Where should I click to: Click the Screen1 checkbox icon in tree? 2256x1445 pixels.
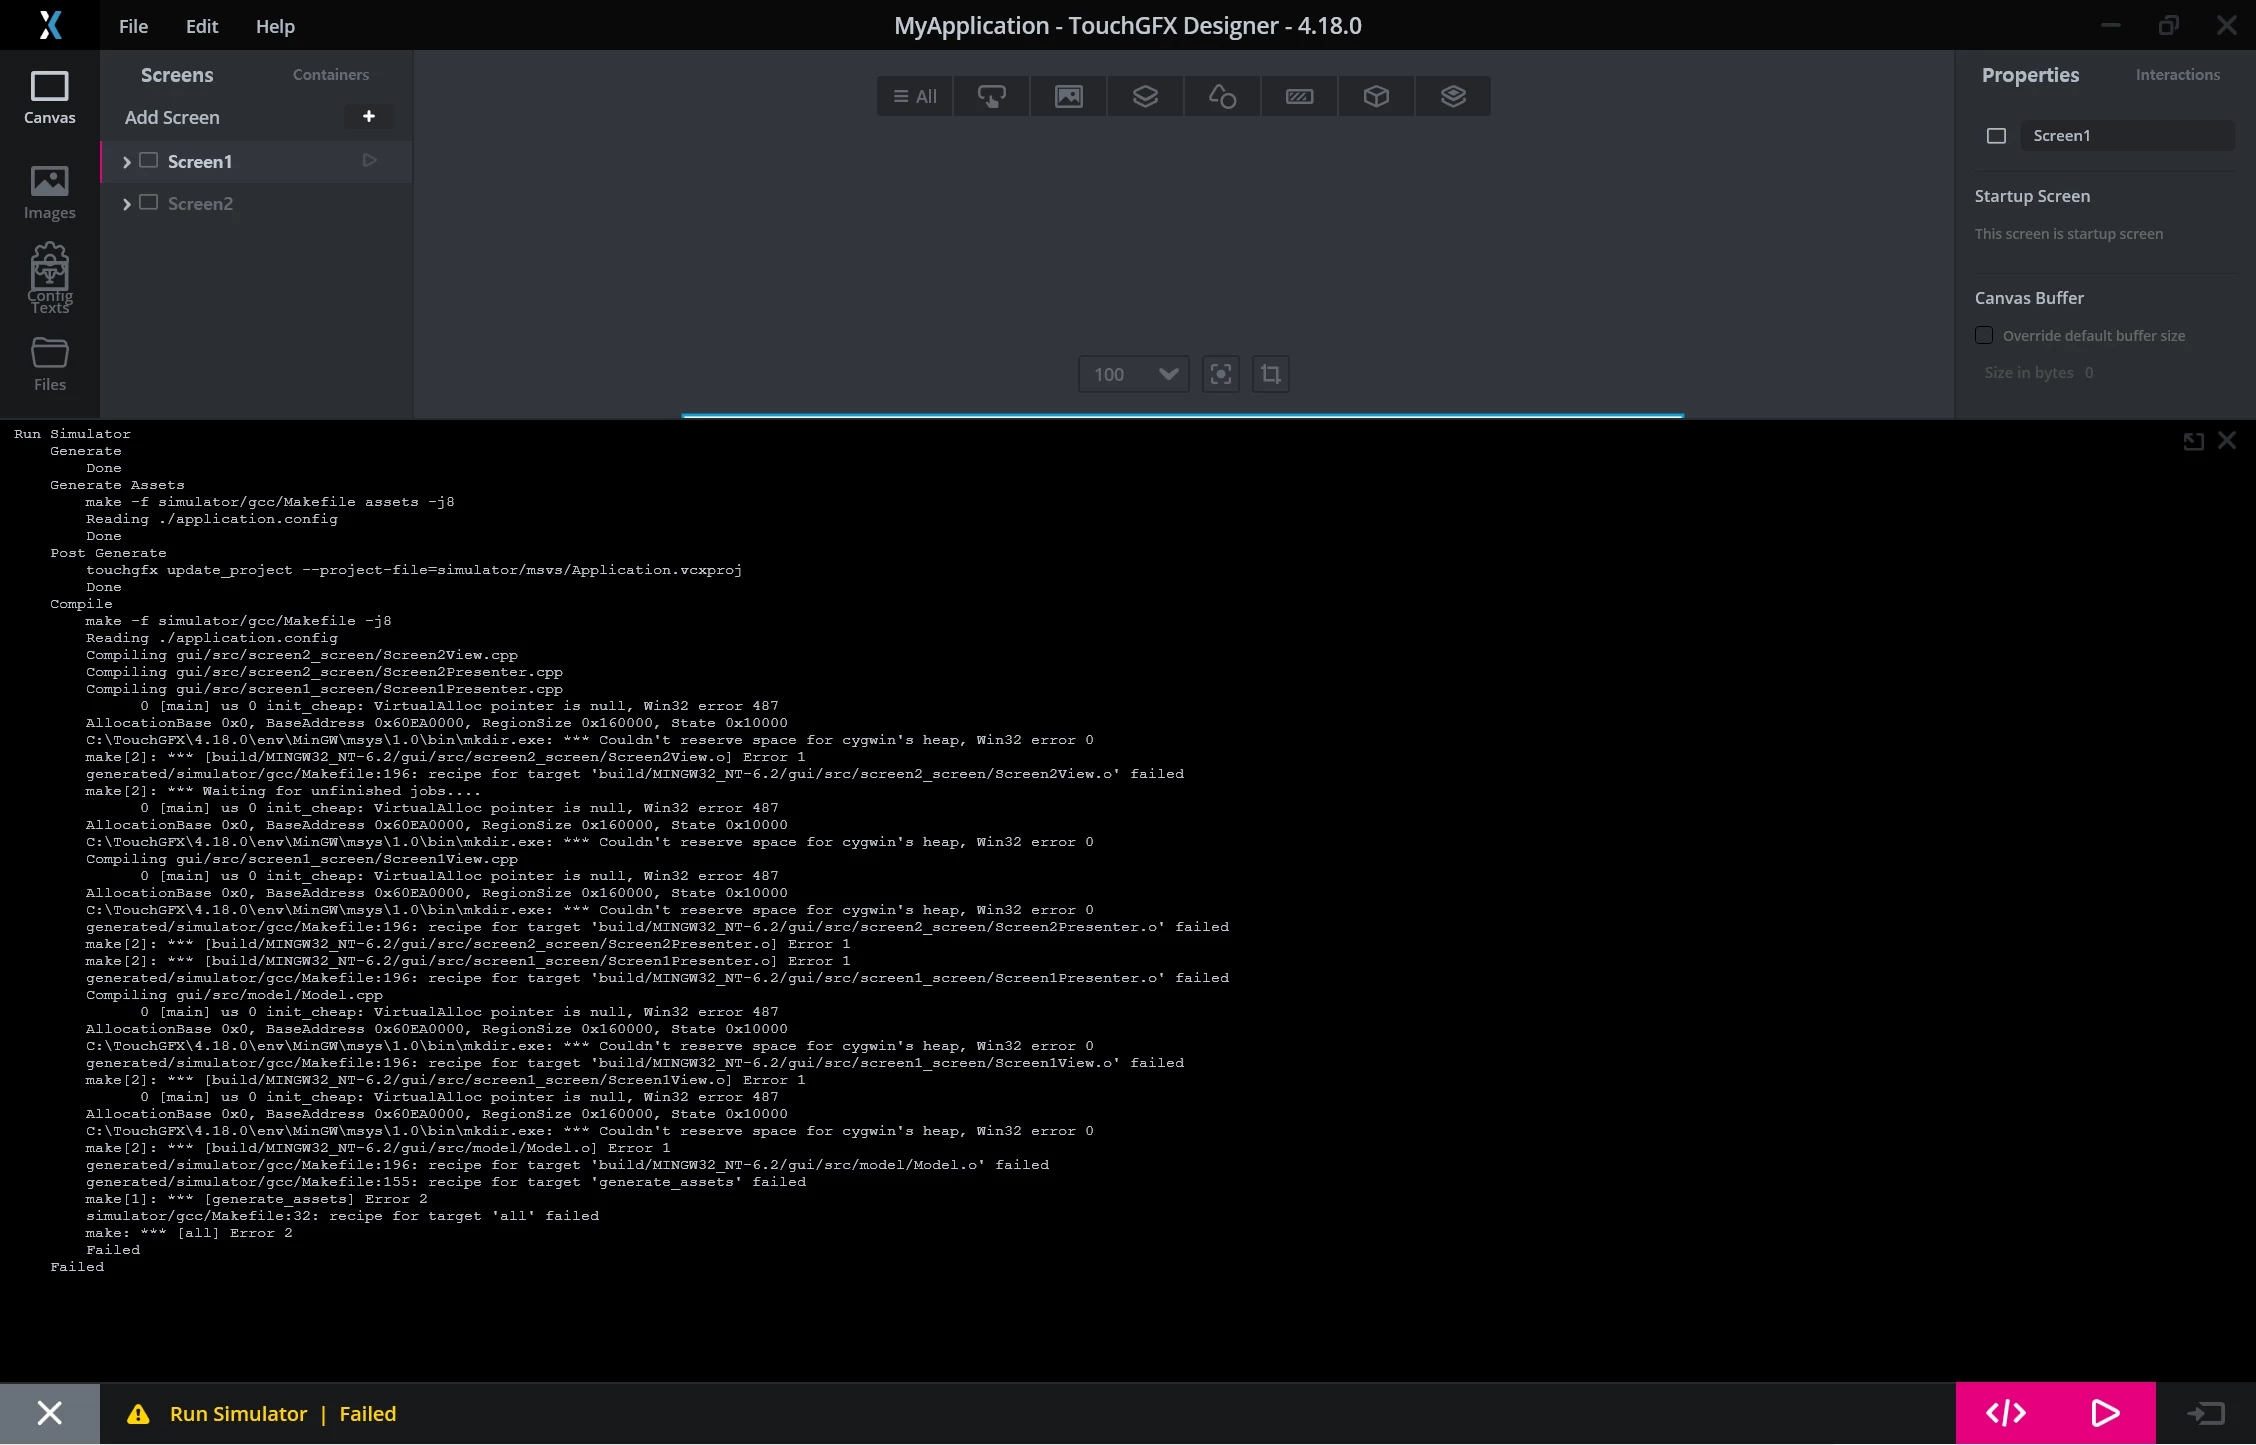coord(148,160)
